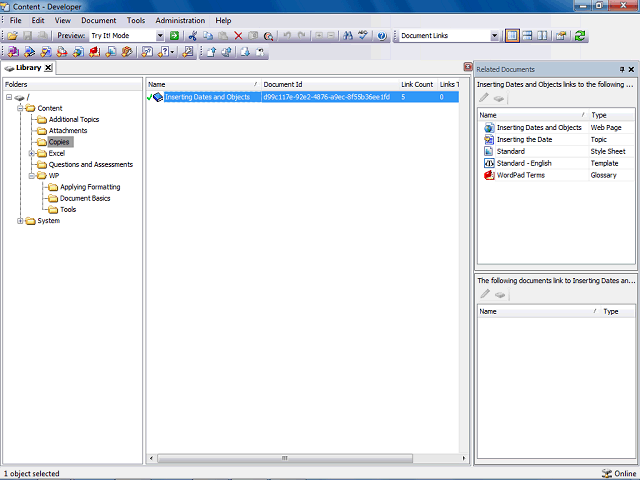Sort by Document Id column header
This screenshot has height=480, width=640.
(x=329, y=84)
